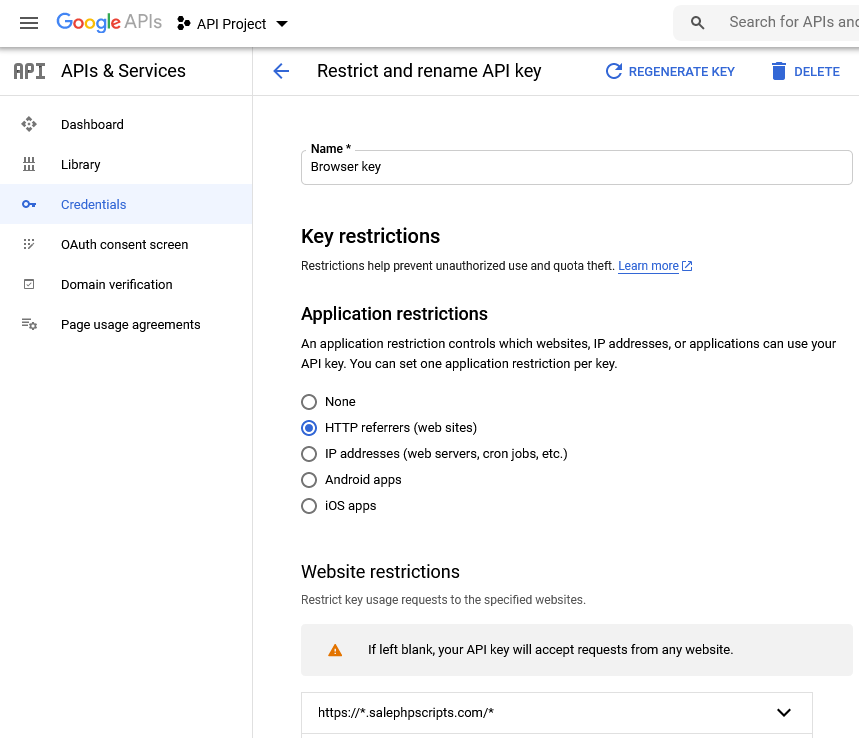This screenshot has height=738, width=859.
Task: Click the back arrow icon
Action: tap(281, 71)
